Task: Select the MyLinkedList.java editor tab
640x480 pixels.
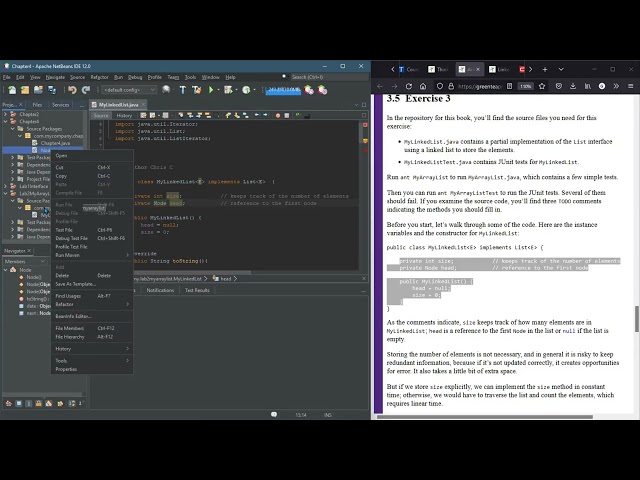Action: pyautogui.click(x=118, y=105)
